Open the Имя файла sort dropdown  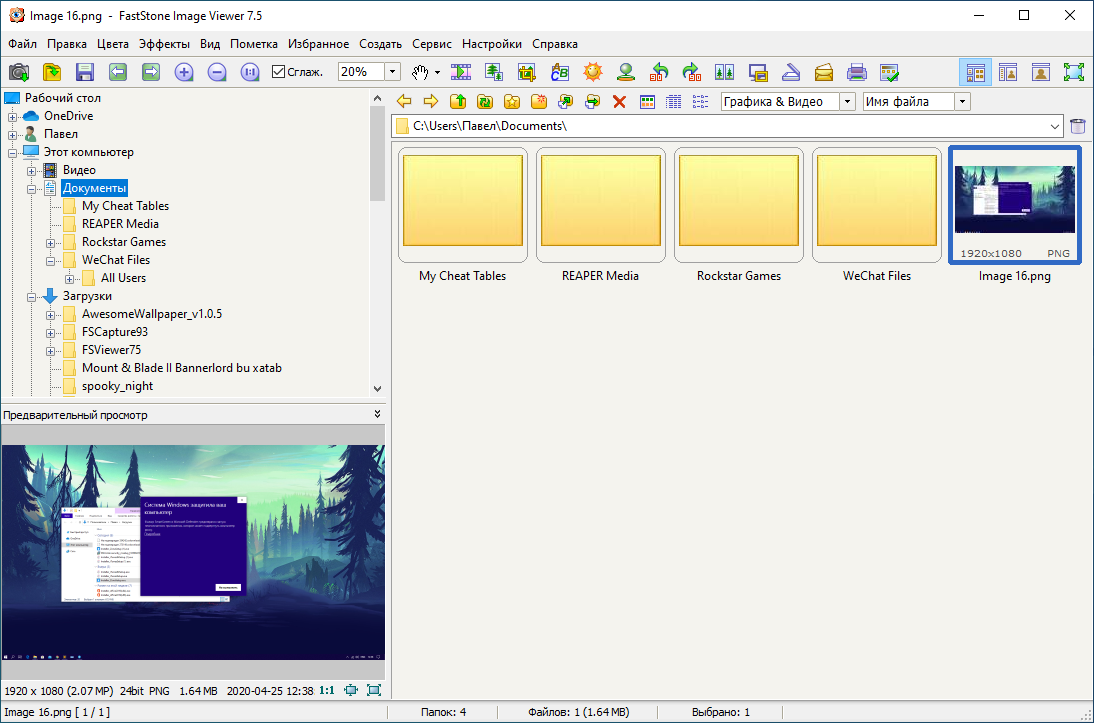coord(962,102)
